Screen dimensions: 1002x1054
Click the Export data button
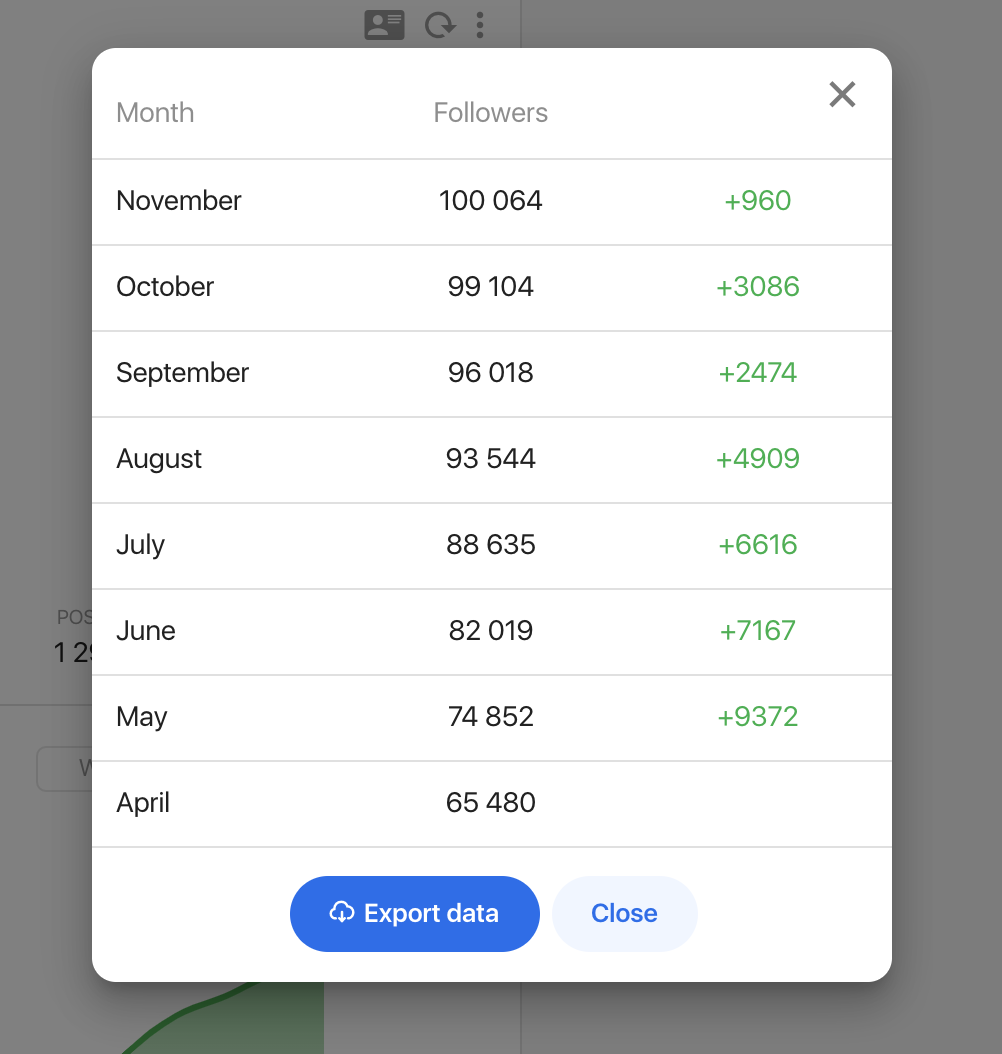(x=414, y=913)
